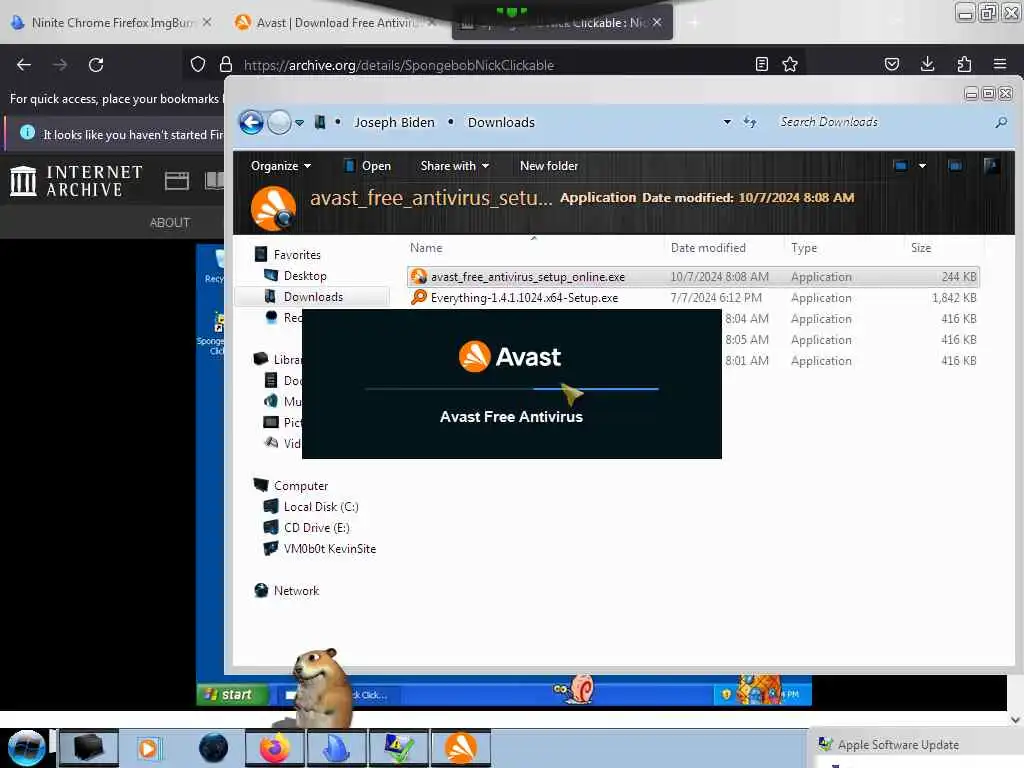Open Firefox tracking protection shield
1024x768 pixels.
[198, 64]
